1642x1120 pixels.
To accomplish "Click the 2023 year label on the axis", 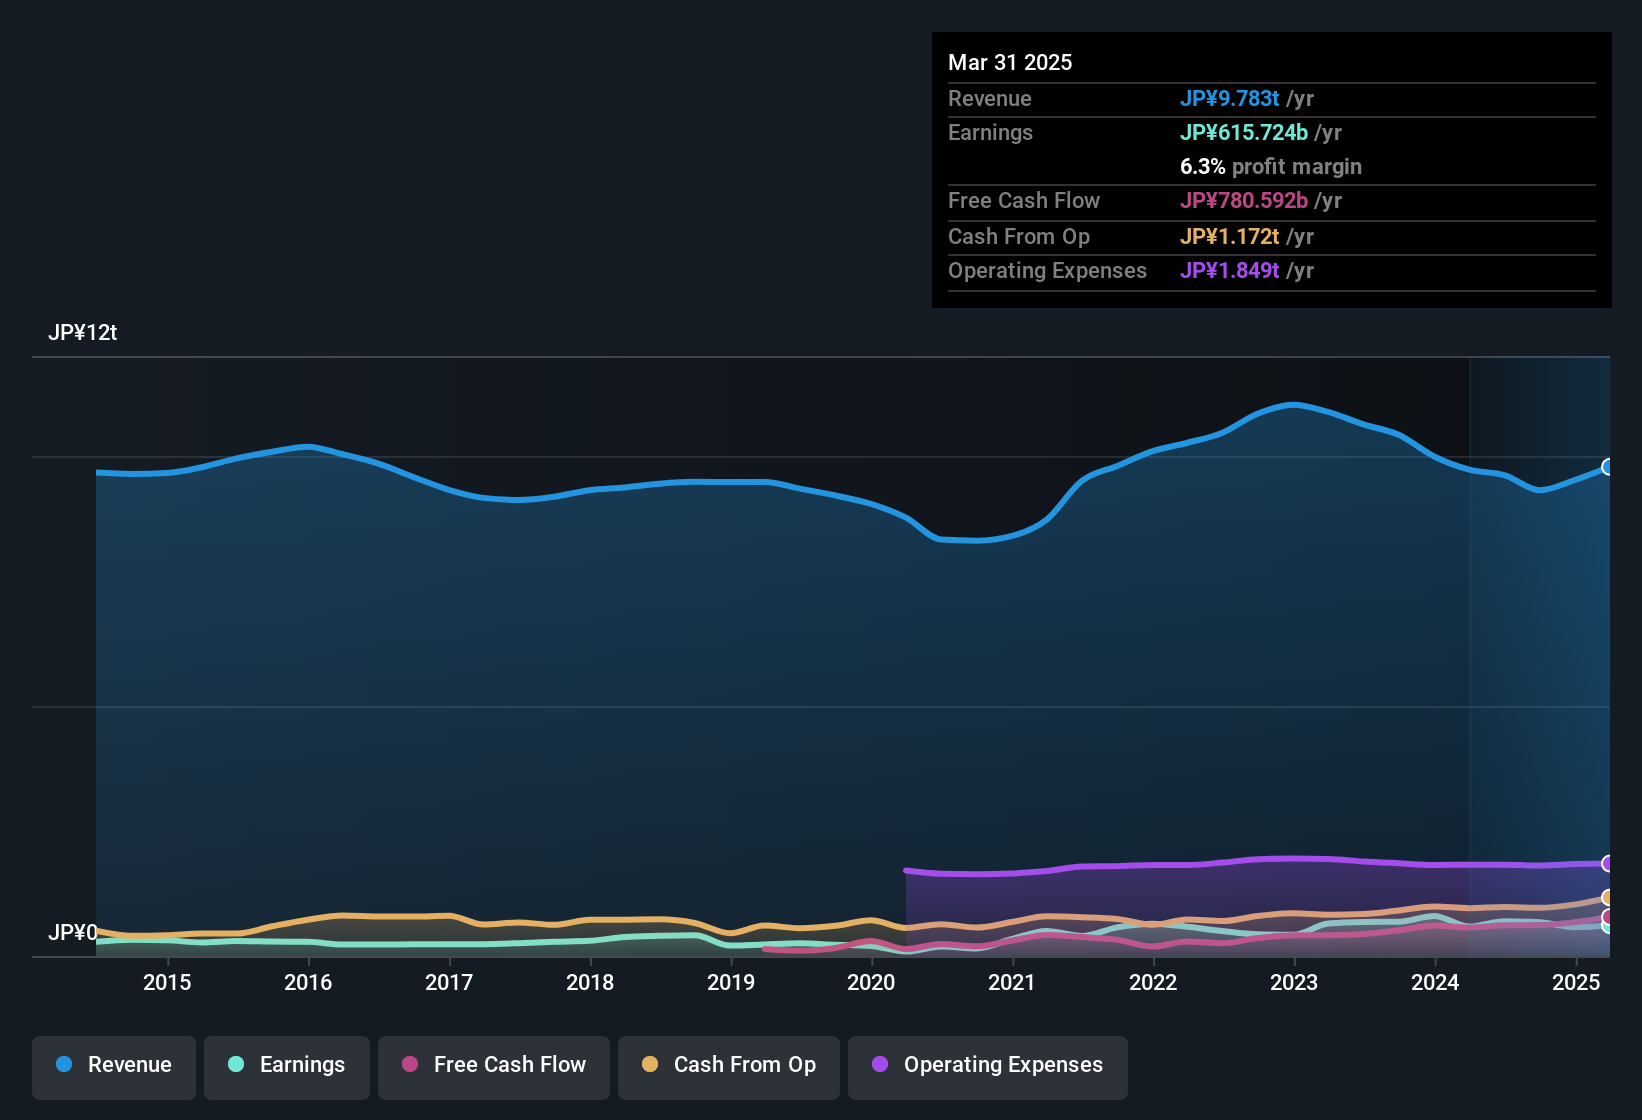I will point(1294,982).
